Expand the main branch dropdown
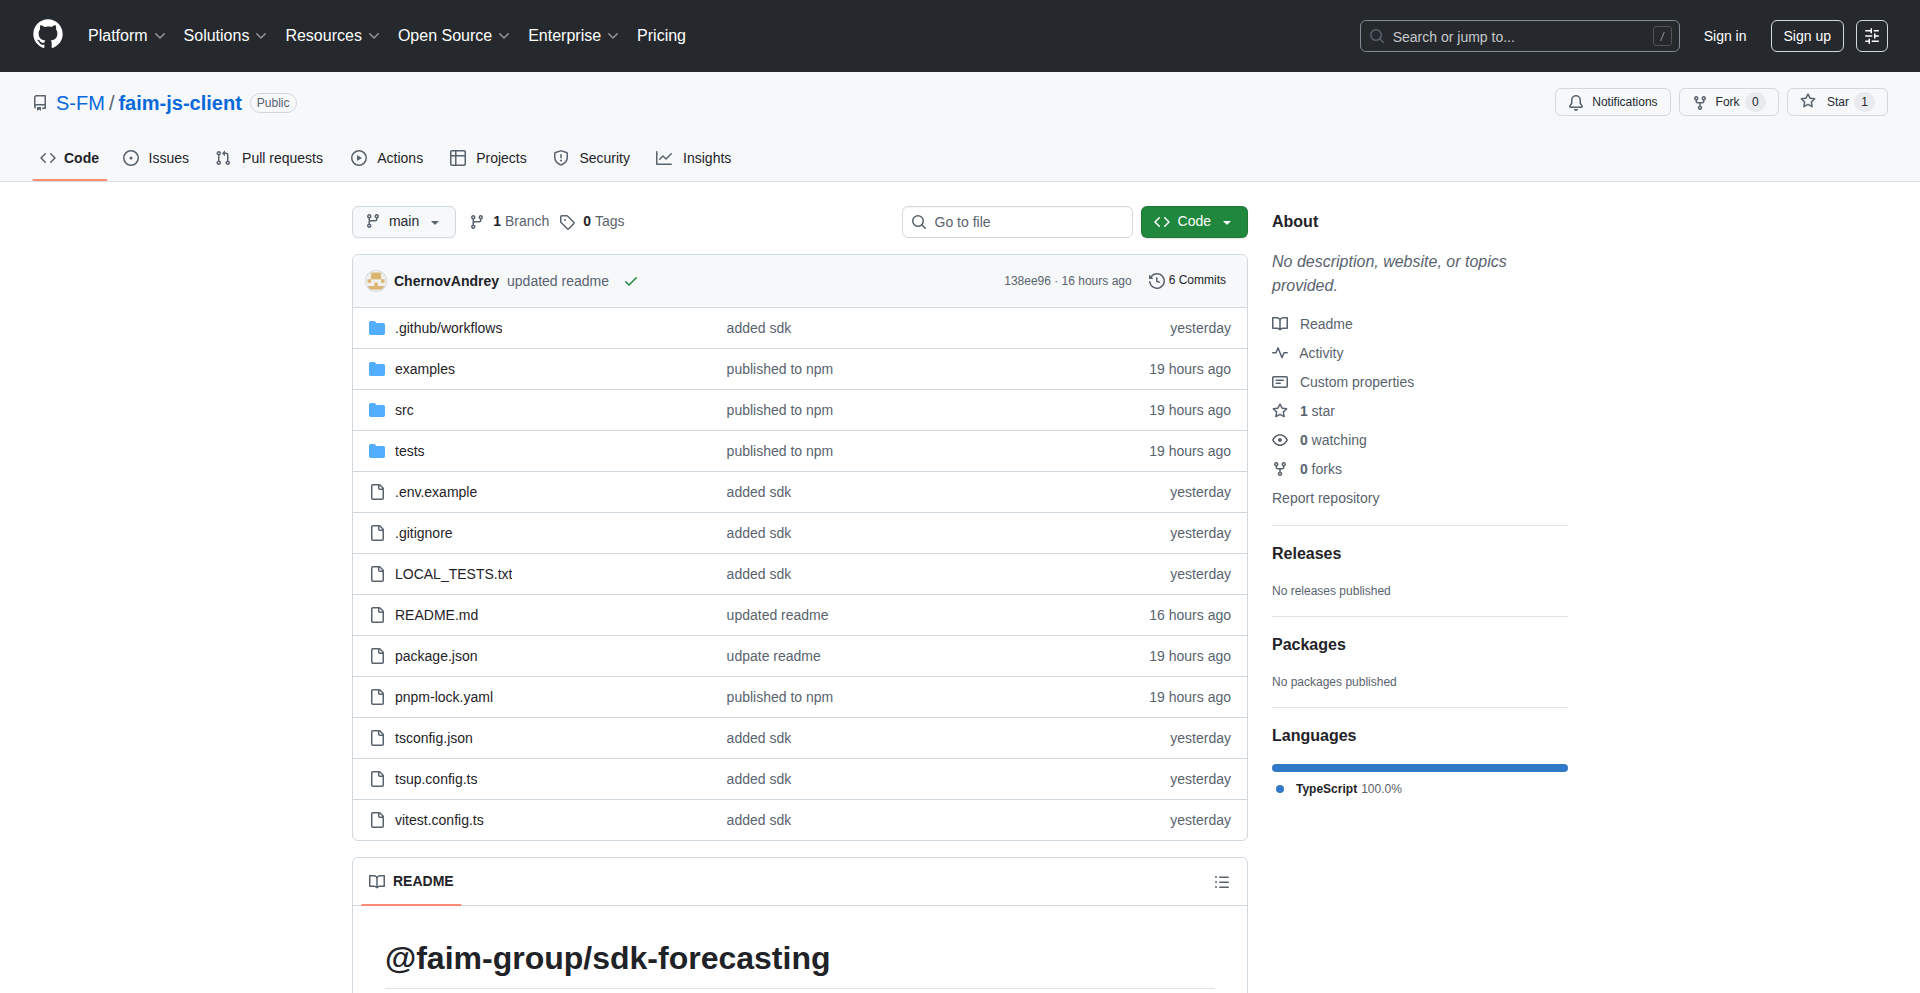This screenshot has height=993, width=1920. pos(403,222)
